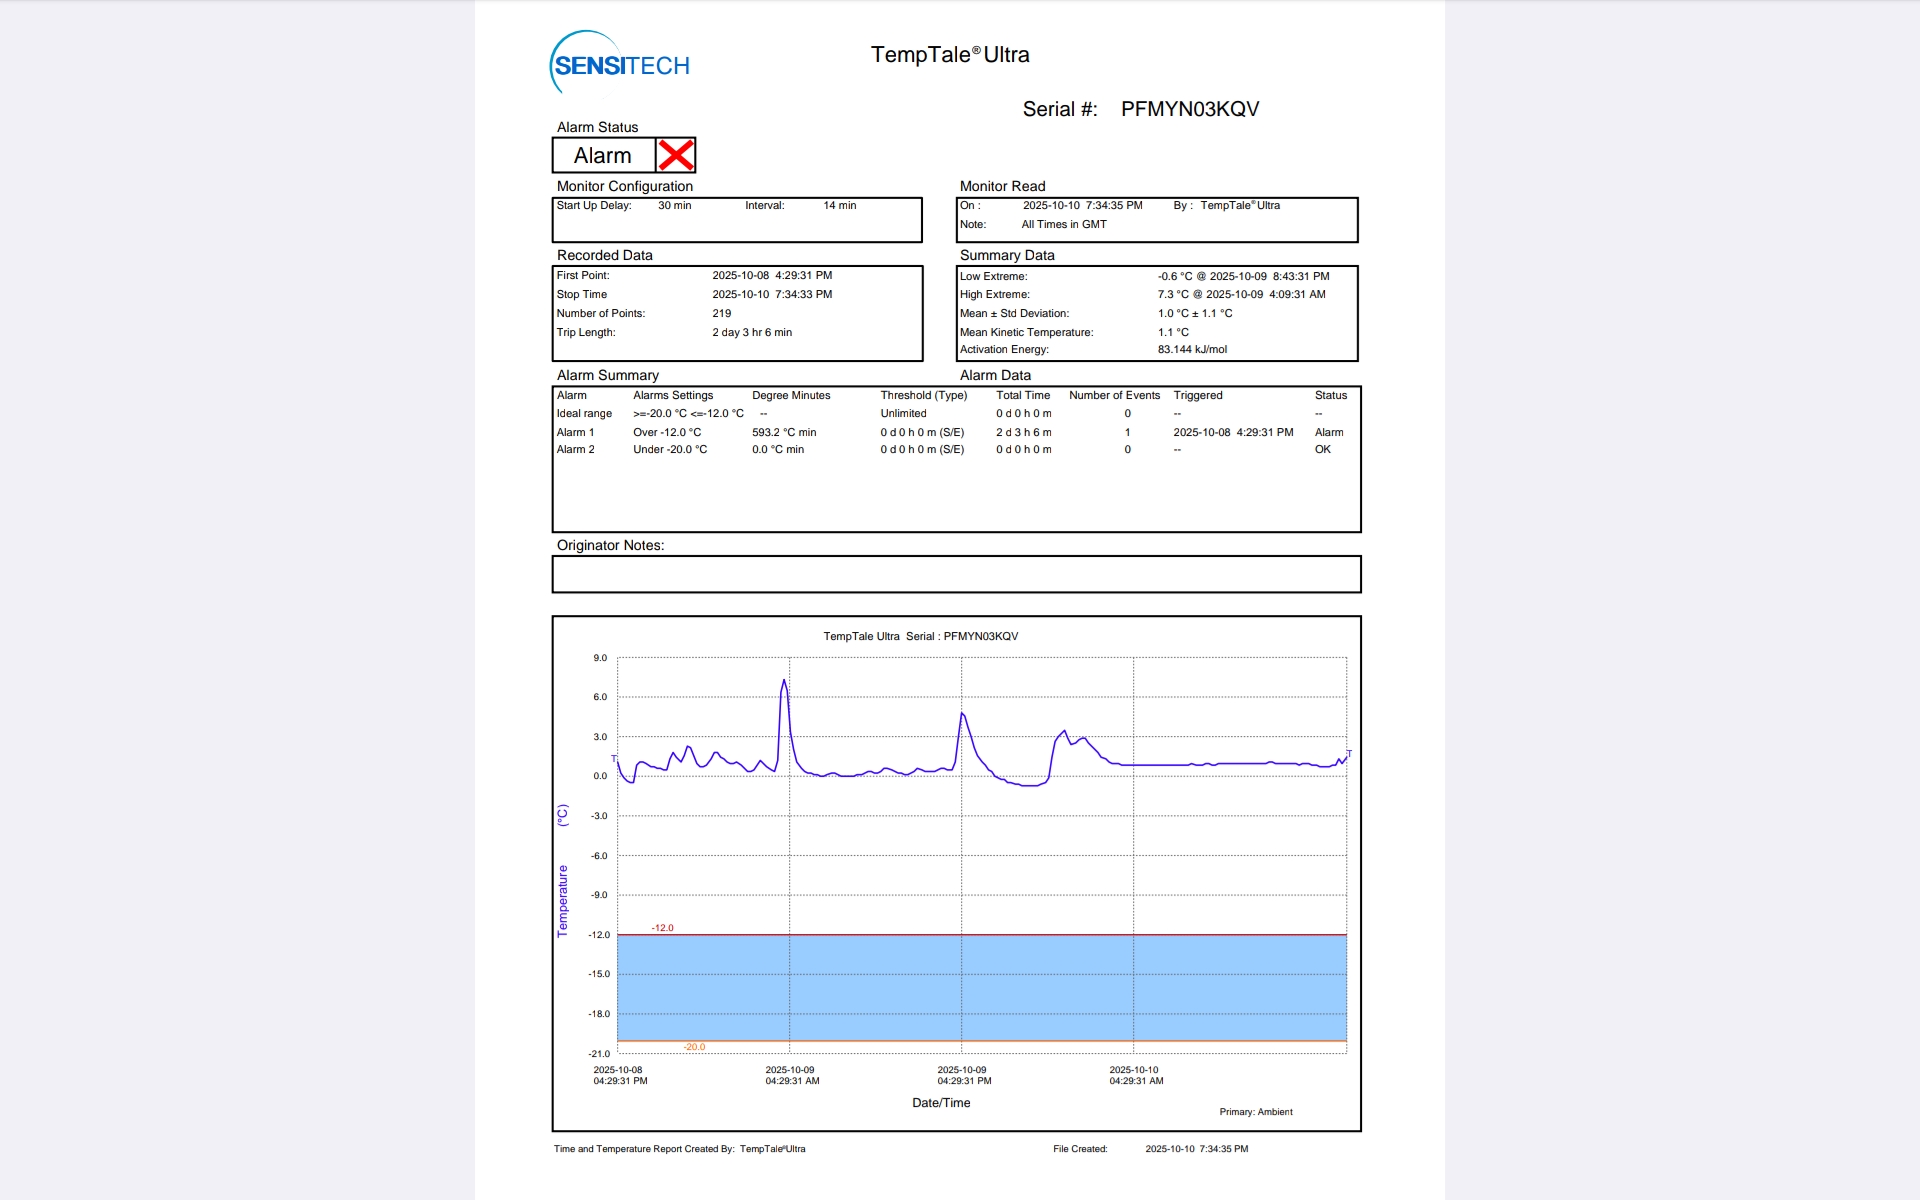The image size is (1920, 1200).
Task: Click the Alarm 1 row label
Action: [x=575, y=432]
